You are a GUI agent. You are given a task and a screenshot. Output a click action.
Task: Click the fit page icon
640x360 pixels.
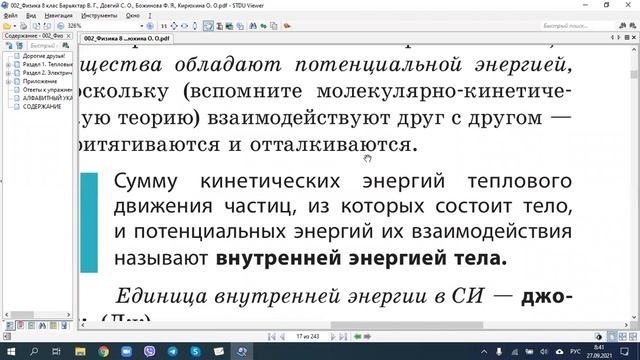174,26
